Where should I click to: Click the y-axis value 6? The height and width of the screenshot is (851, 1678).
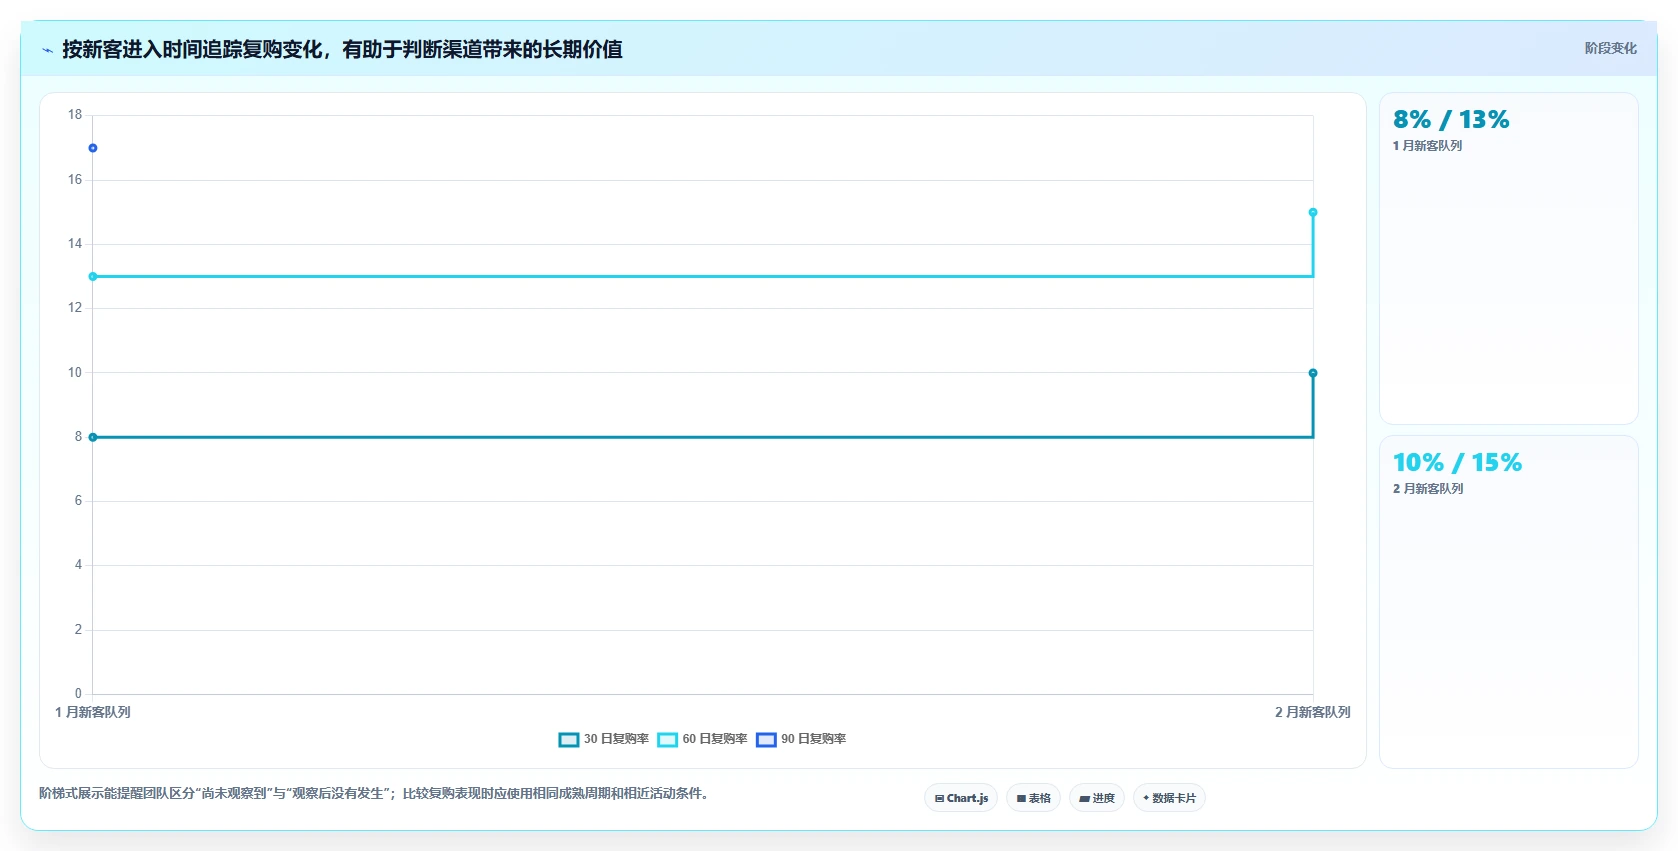click(78, 501)
